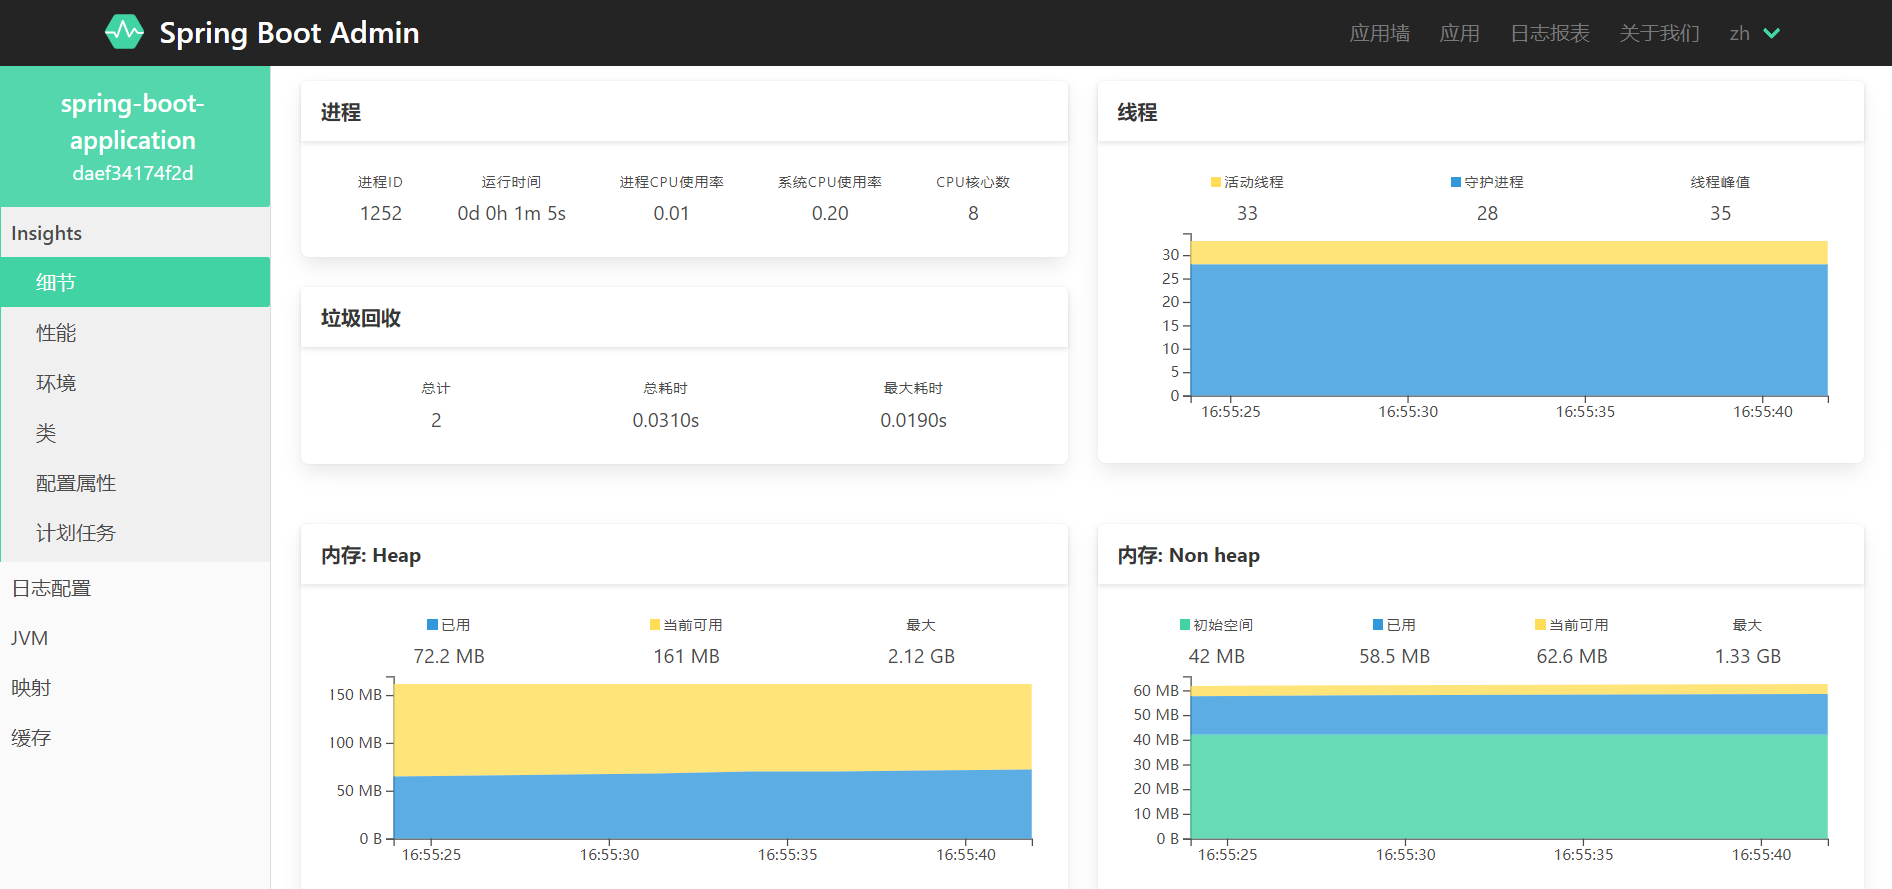
Task: Click the Non heap 最大 value 1.33 GB
Action: tap(1748, 656)
